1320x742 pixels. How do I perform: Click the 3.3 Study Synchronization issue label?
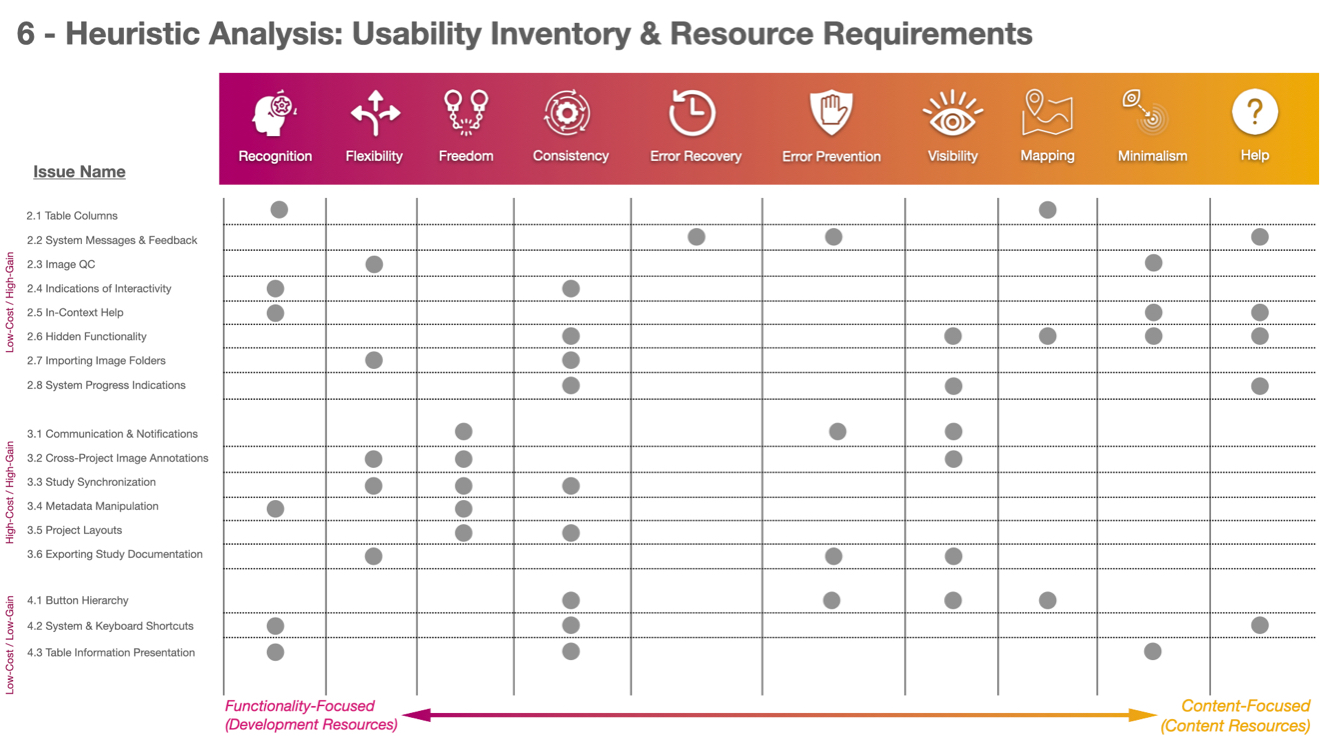(91, 482)
